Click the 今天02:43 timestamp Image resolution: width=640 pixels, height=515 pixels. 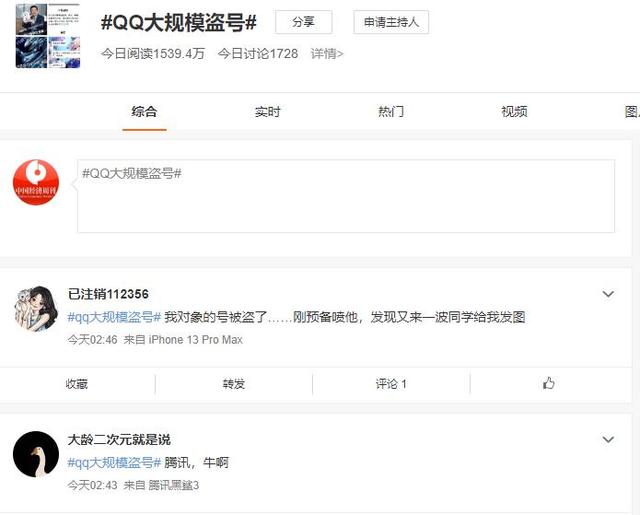tap(93, 485)
